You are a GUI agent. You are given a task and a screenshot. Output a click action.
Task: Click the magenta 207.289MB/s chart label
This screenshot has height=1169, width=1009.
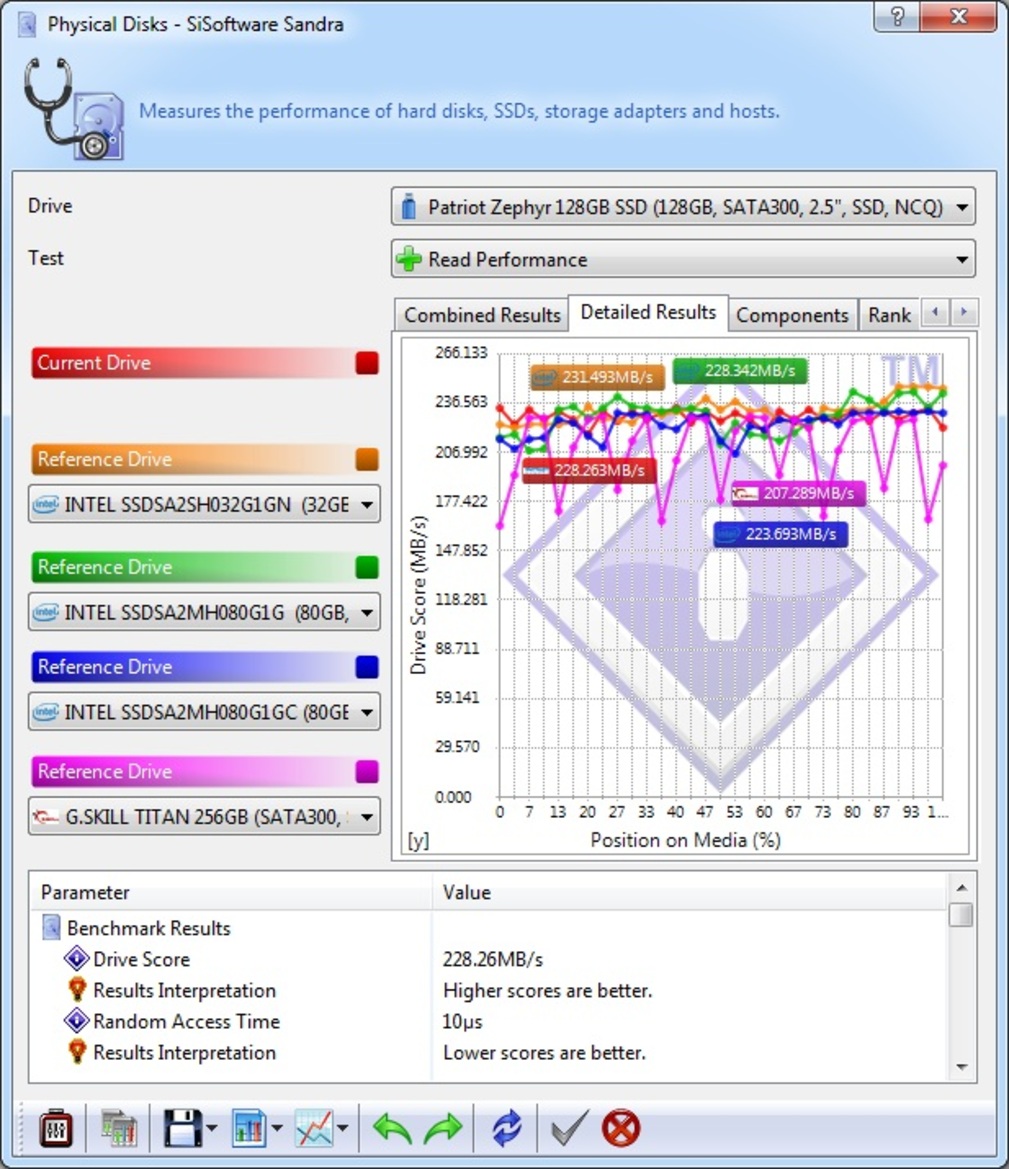pyautogui.click(x=798, y=494)
